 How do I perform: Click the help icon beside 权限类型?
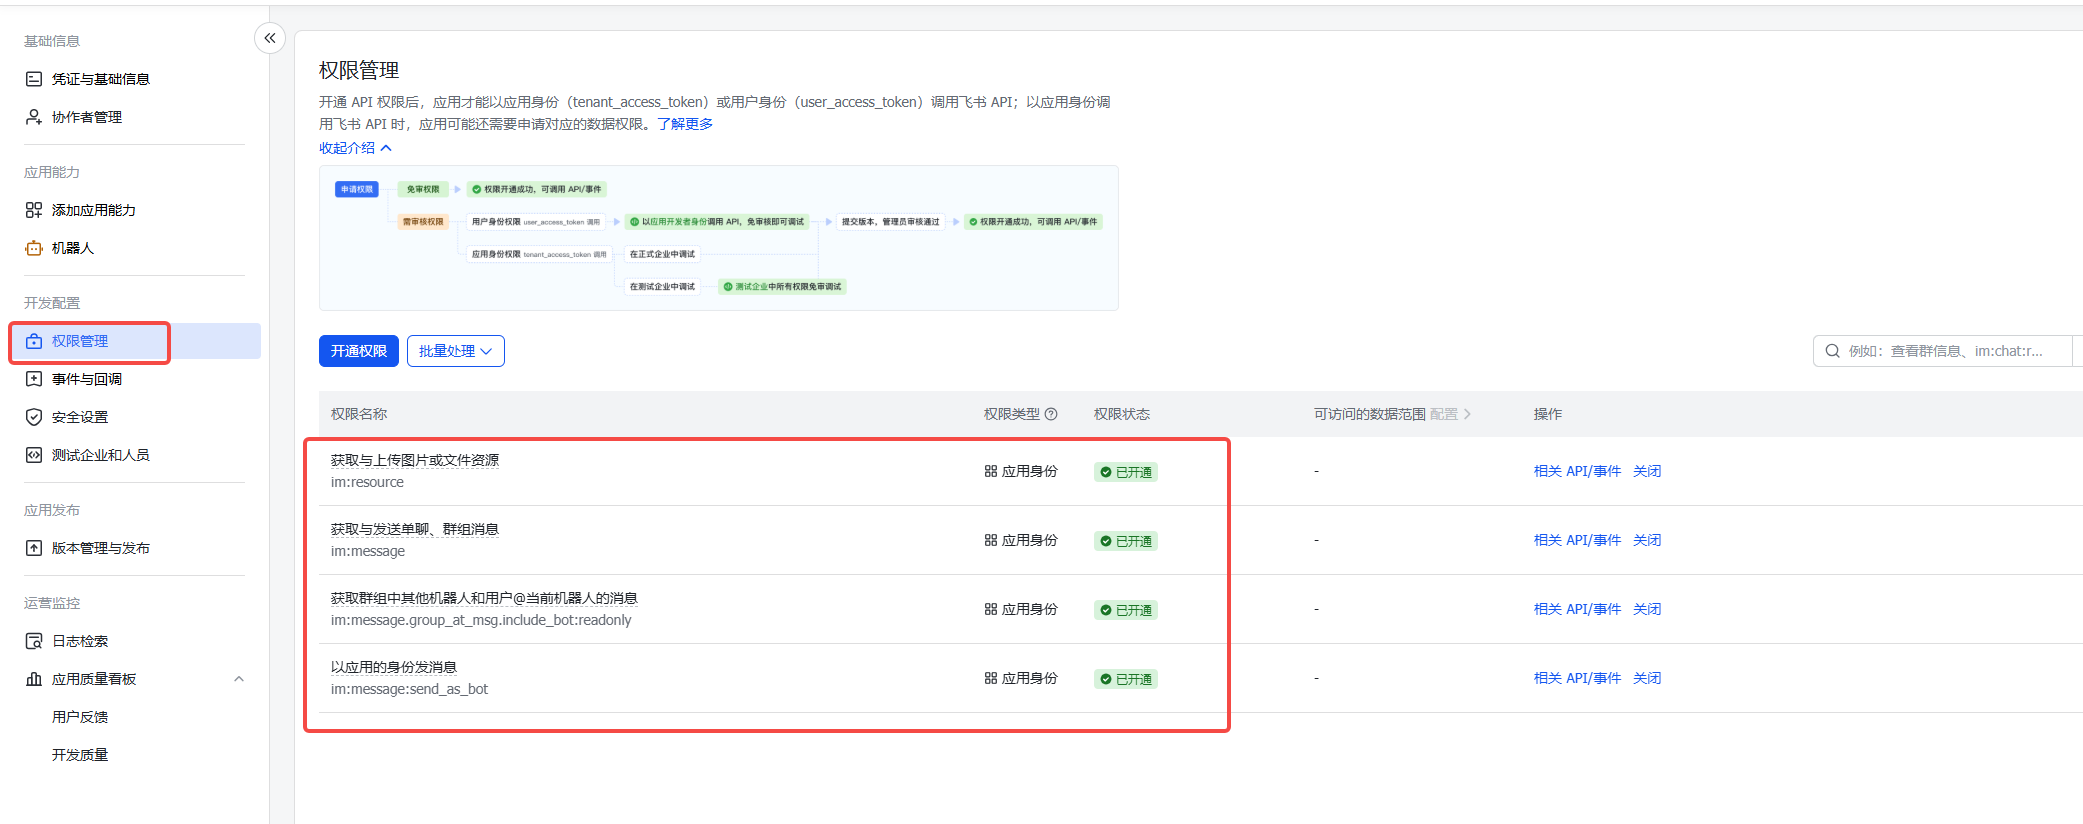[1051, 414]
